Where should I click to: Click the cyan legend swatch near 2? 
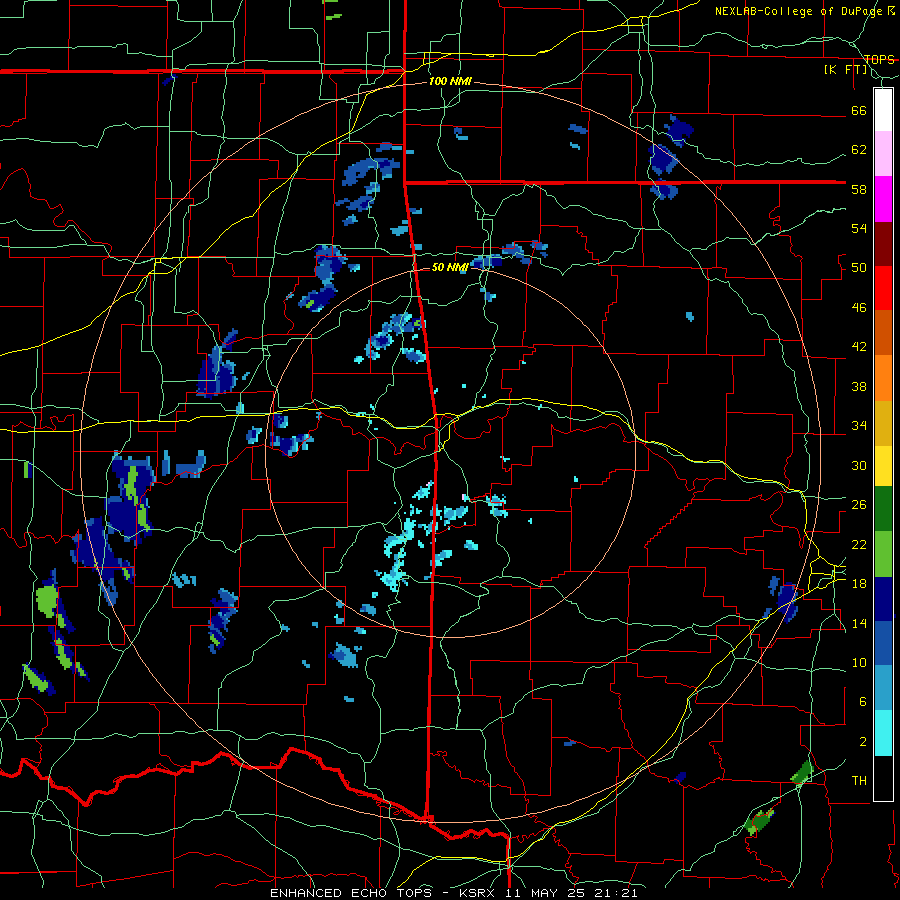tap(883, 733)
